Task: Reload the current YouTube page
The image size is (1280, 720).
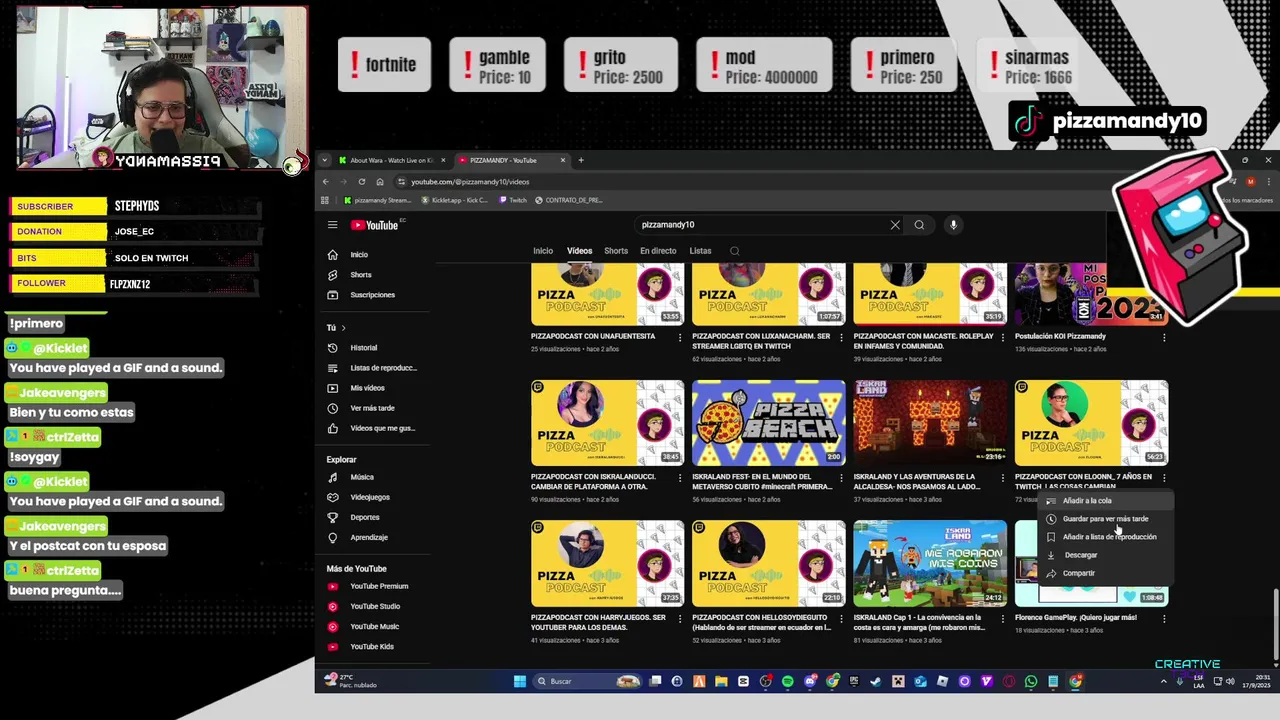Action: (x=362, y=181)
